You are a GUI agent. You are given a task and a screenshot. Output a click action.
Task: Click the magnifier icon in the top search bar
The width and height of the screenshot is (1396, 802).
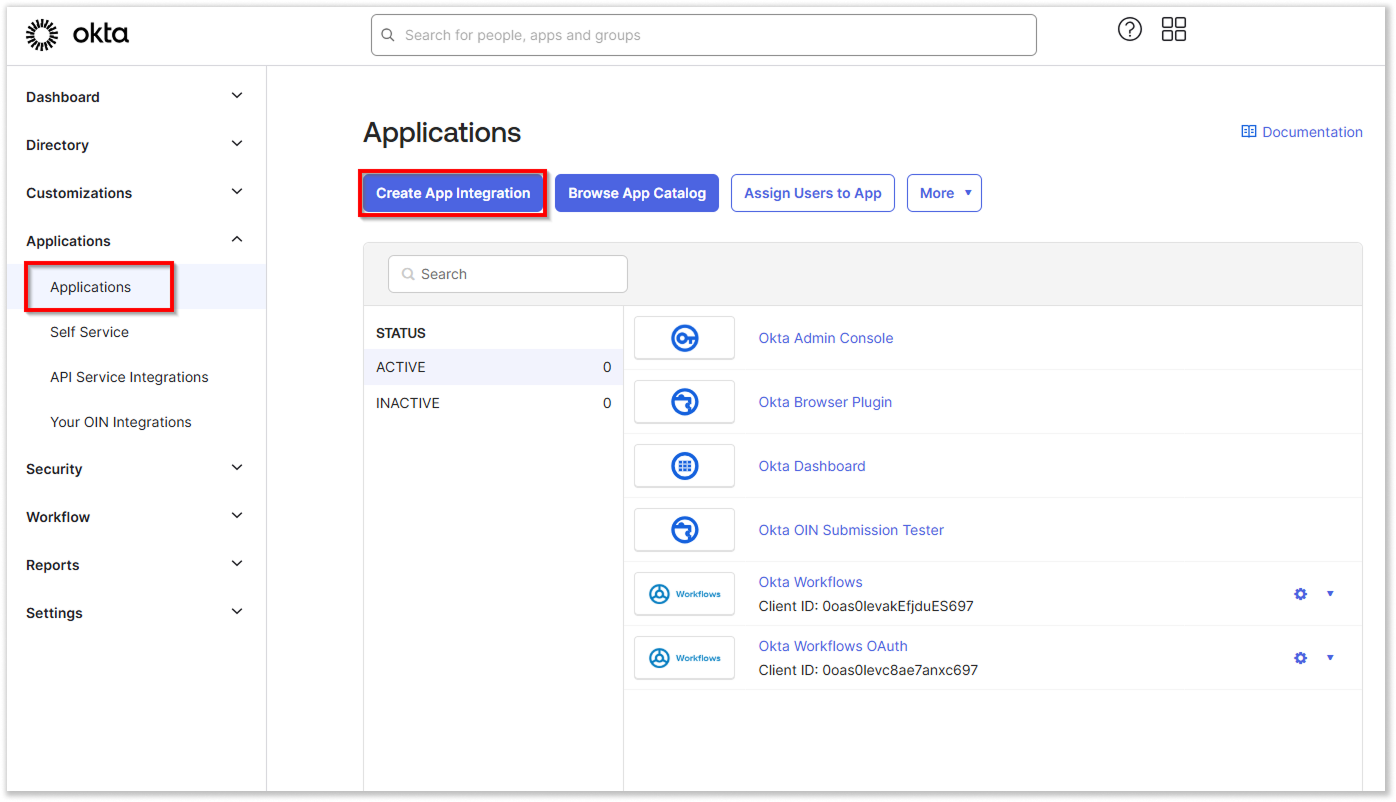[388, 35]
